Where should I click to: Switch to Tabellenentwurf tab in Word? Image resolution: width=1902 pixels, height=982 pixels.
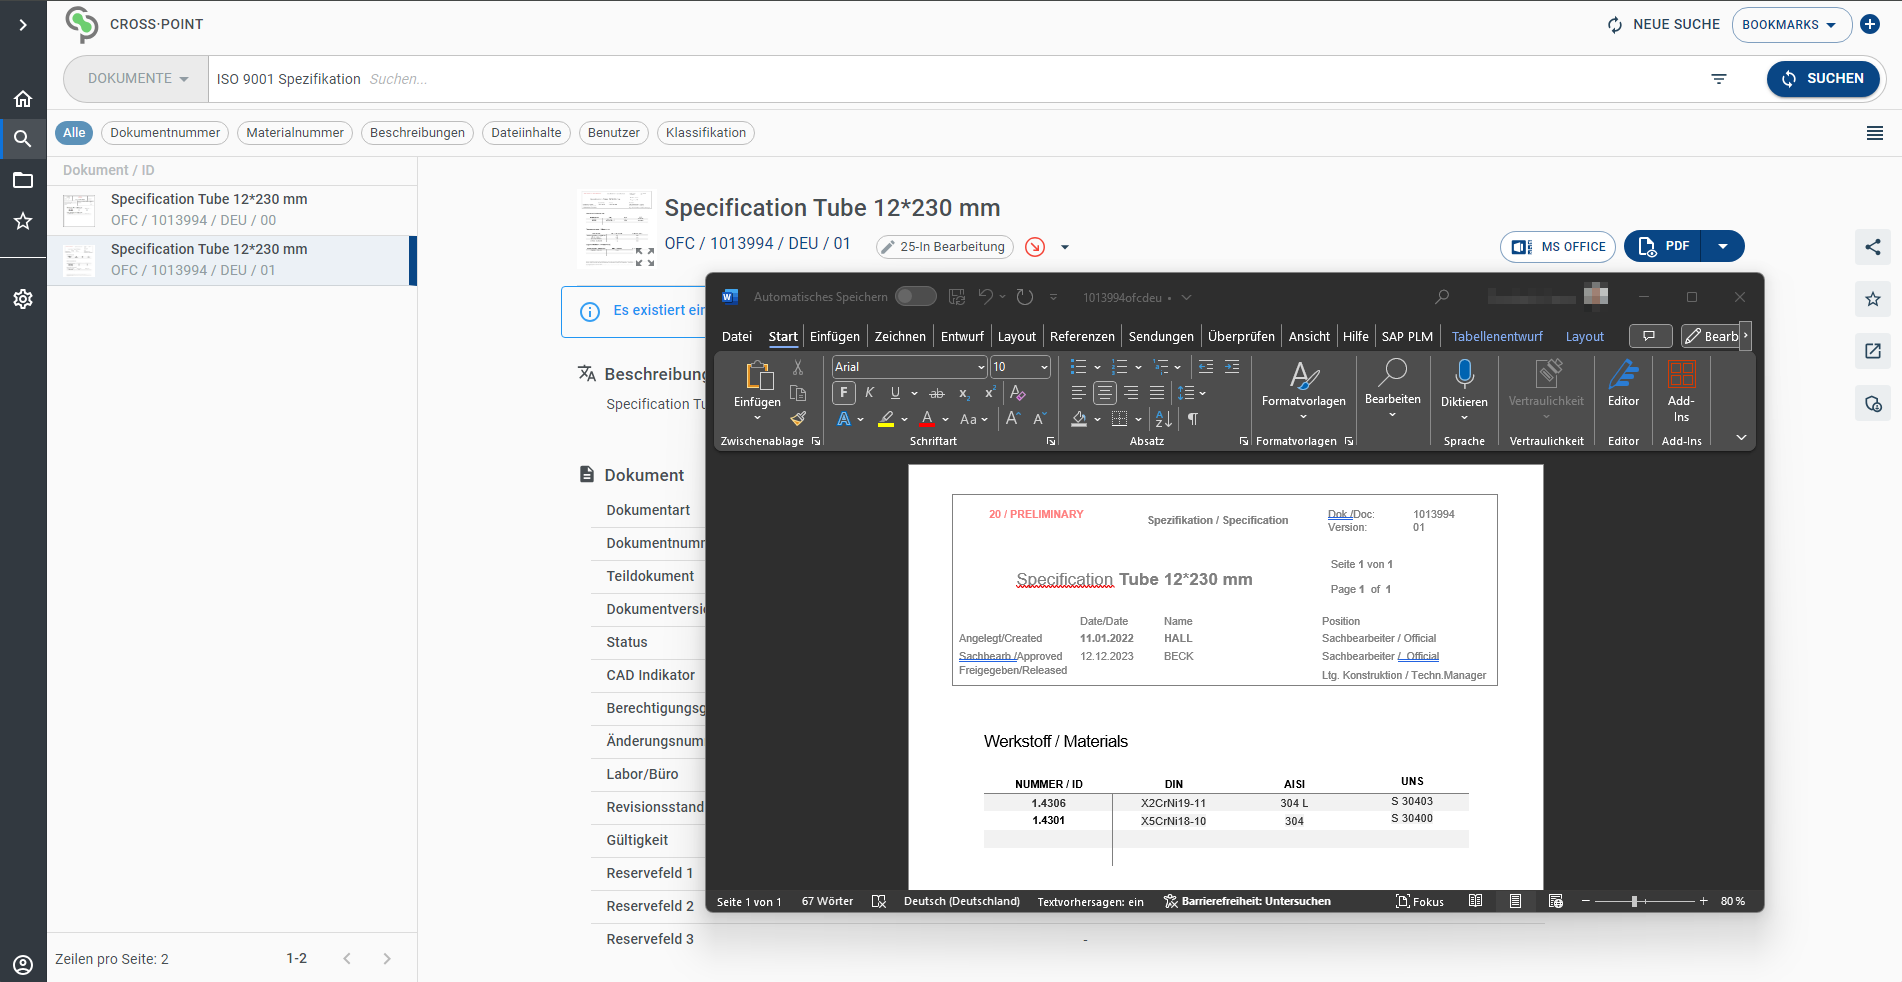coord(1497,337)
